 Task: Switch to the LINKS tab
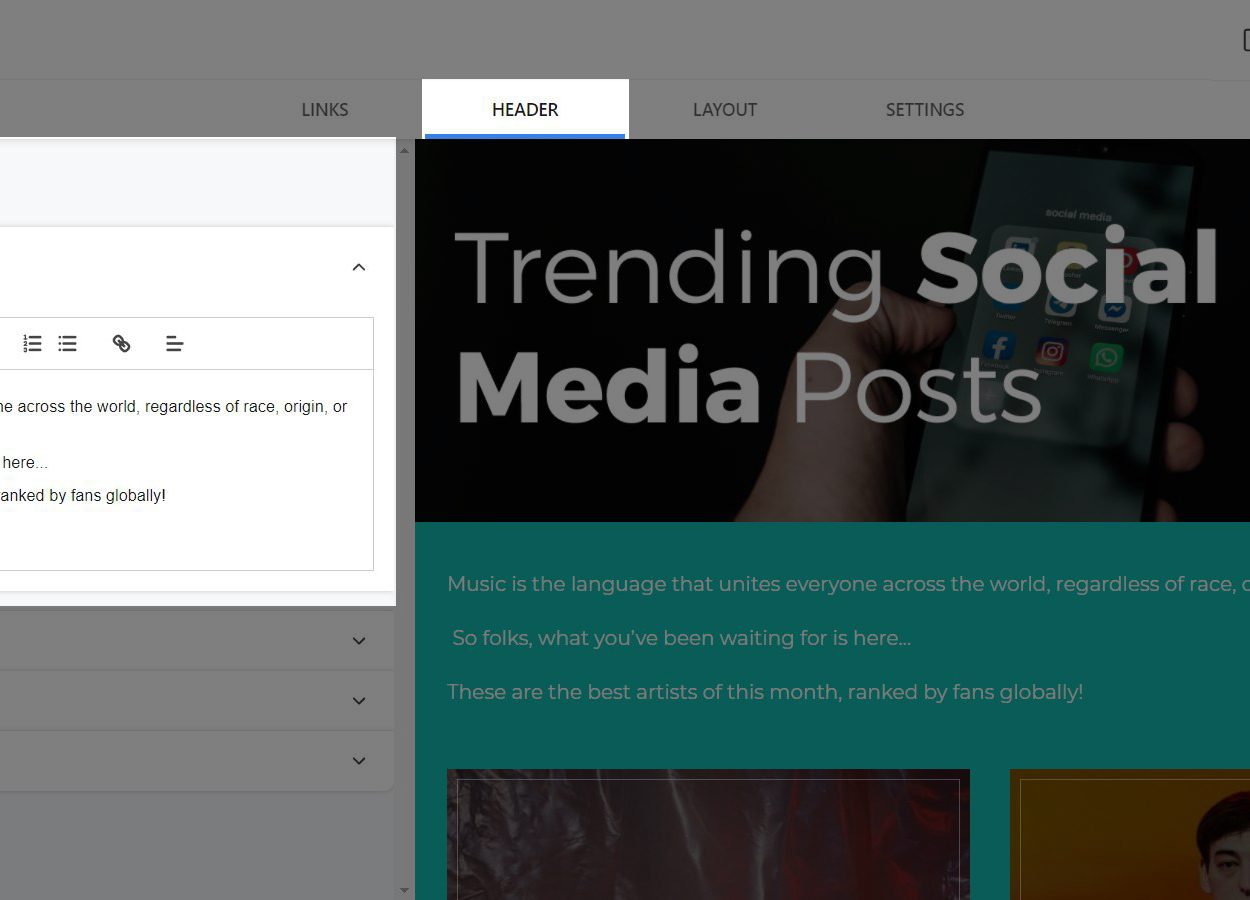click(x=324, y=110)
